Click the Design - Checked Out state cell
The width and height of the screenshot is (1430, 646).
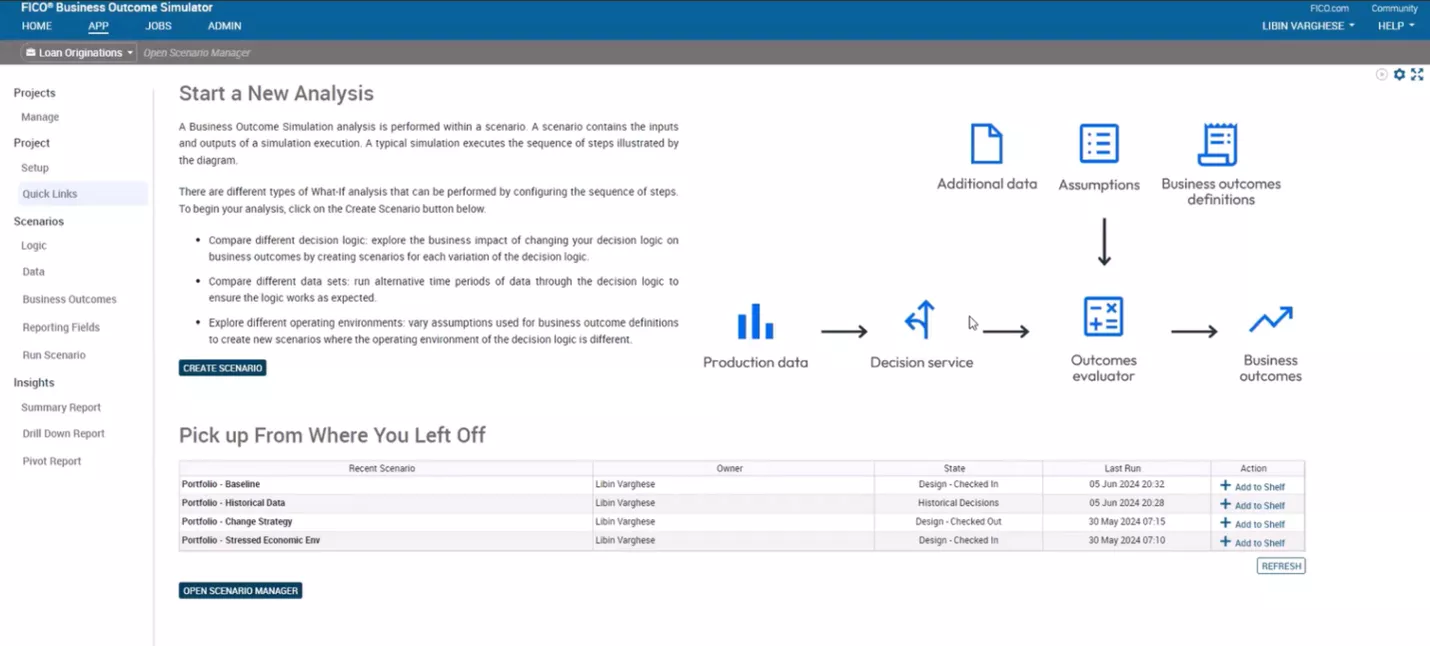pyautogui.click(x=958, y=522)
